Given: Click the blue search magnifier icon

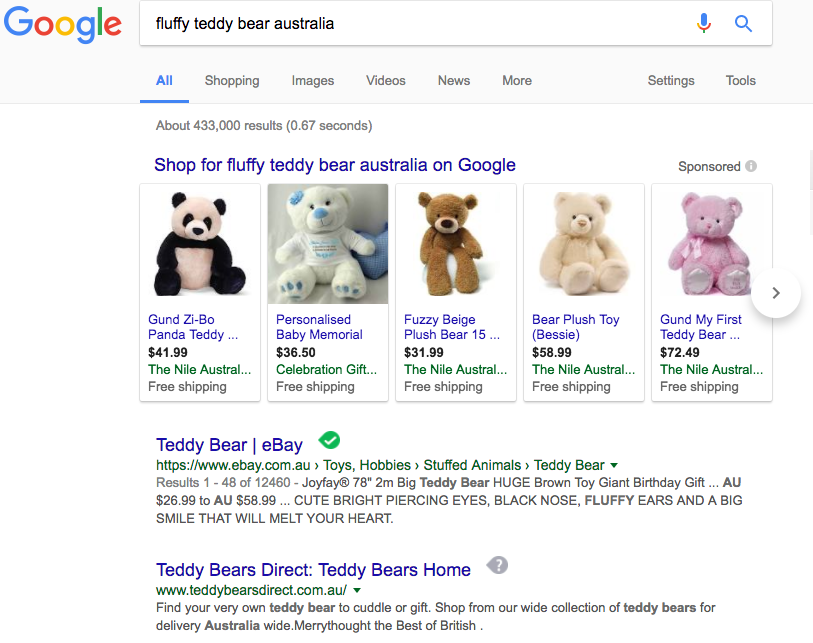Looking at the screenshot, I should pyautogui.click(x=743, y=23).
